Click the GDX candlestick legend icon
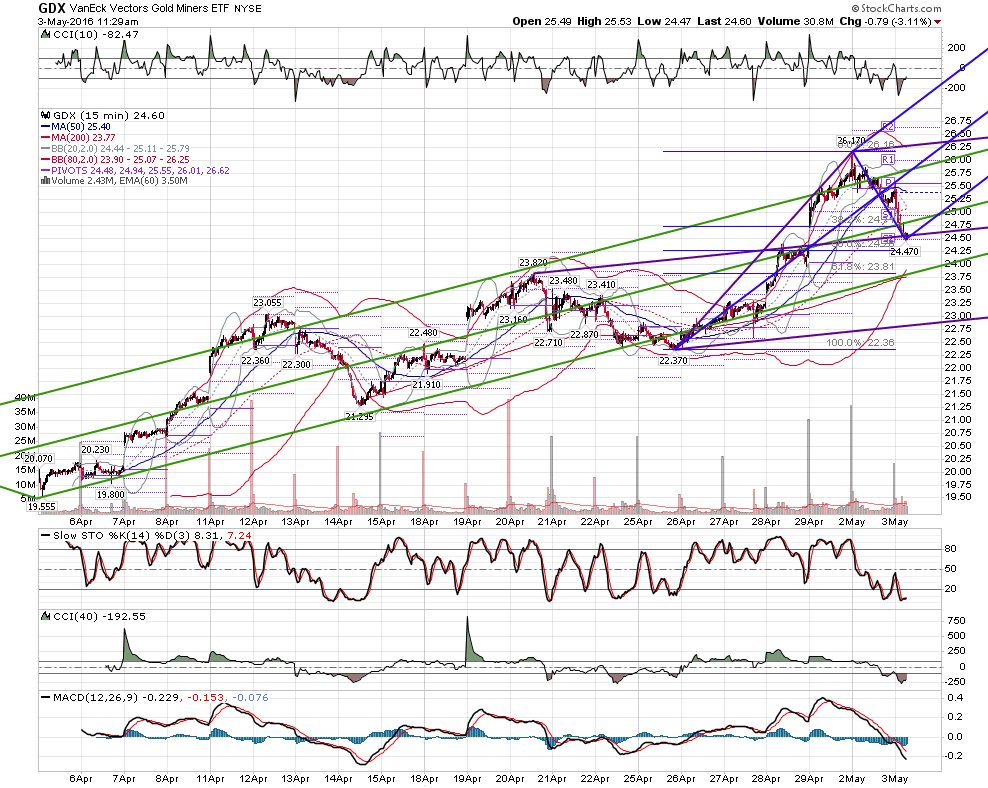988x788 pixels. click(45, 115)
